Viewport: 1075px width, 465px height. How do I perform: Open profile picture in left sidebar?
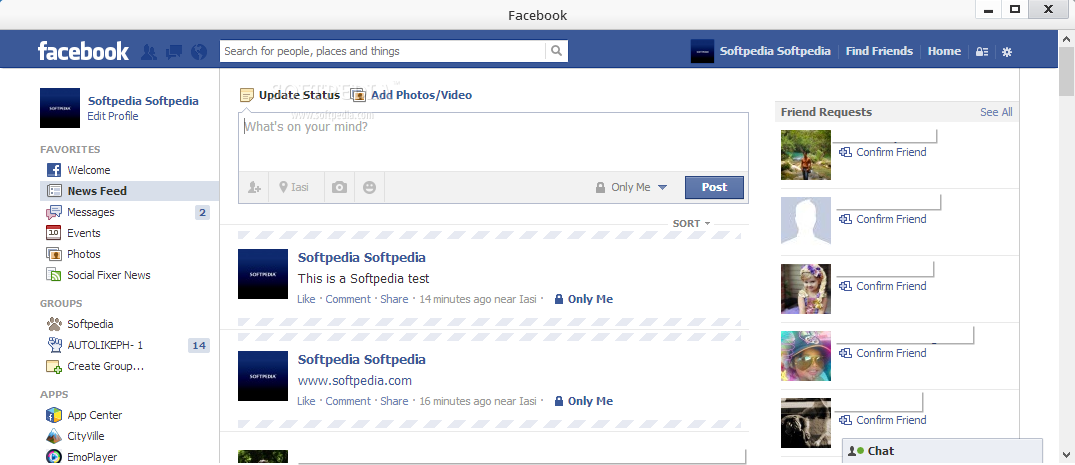click(x=60, y=108)
